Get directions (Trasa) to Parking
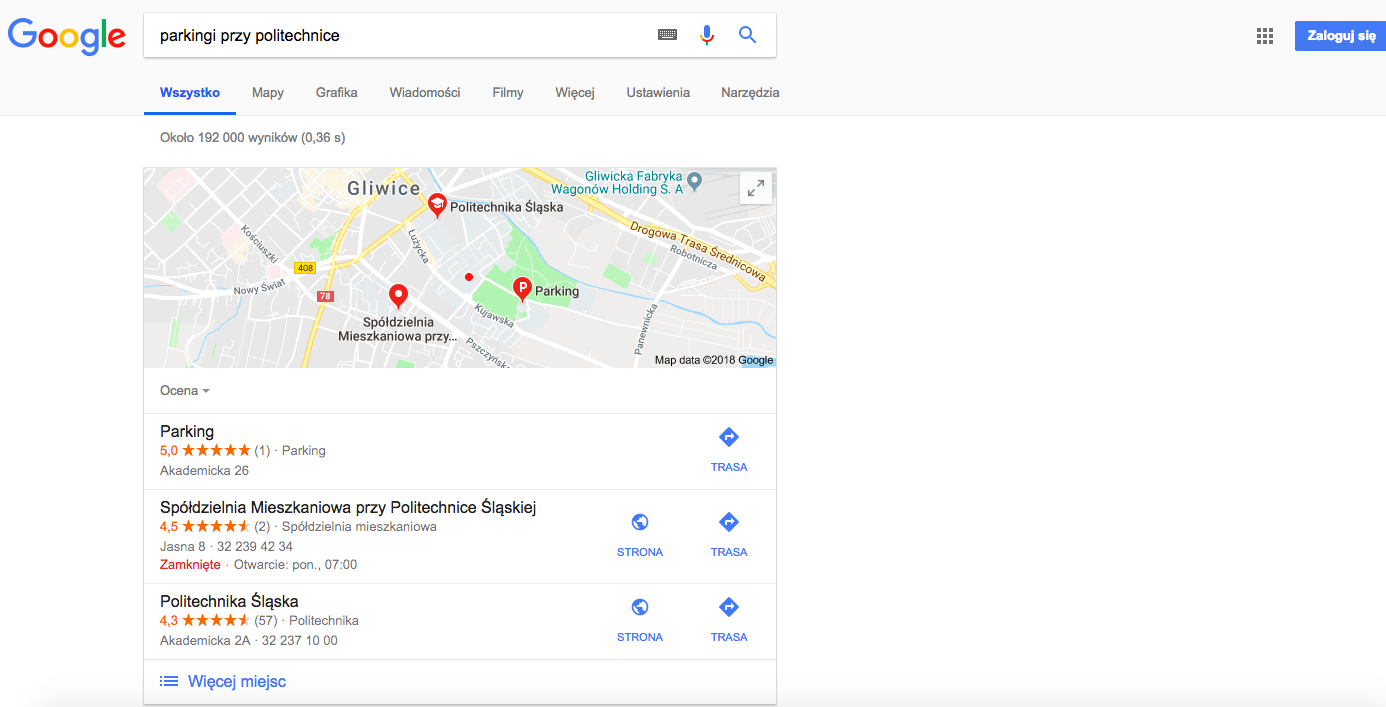1386x707 pixels. [729, 449]
